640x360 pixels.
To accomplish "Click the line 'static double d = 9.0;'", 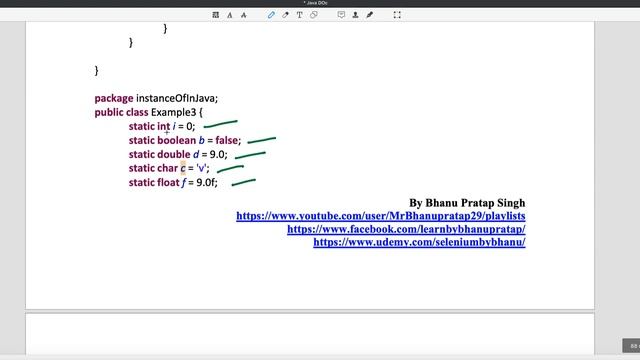I will (x=178, y=154).
